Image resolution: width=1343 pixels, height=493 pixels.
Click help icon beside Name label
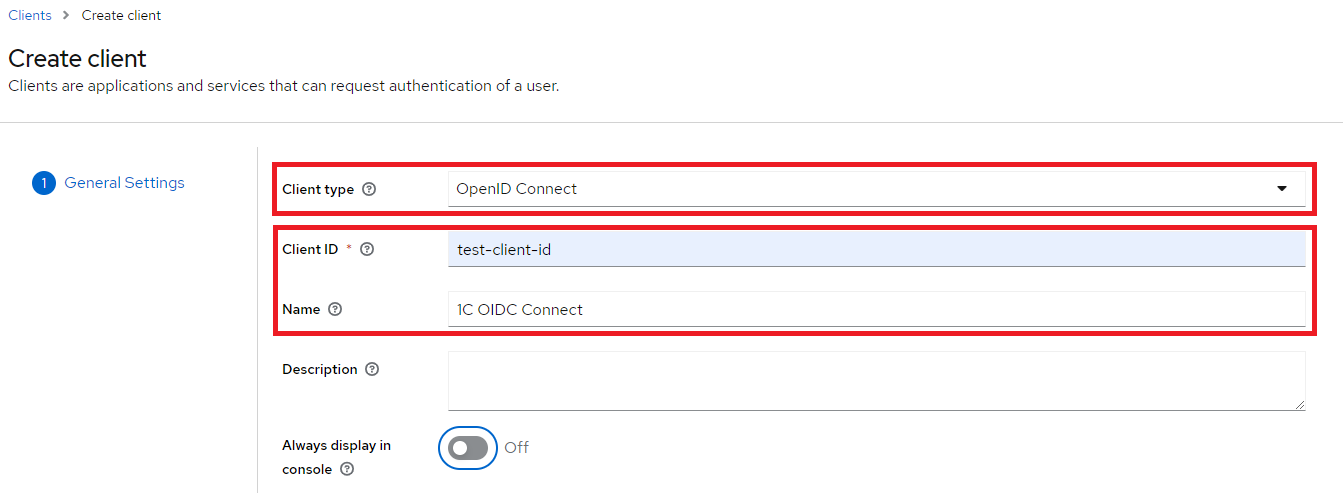[x=335, y=310]
